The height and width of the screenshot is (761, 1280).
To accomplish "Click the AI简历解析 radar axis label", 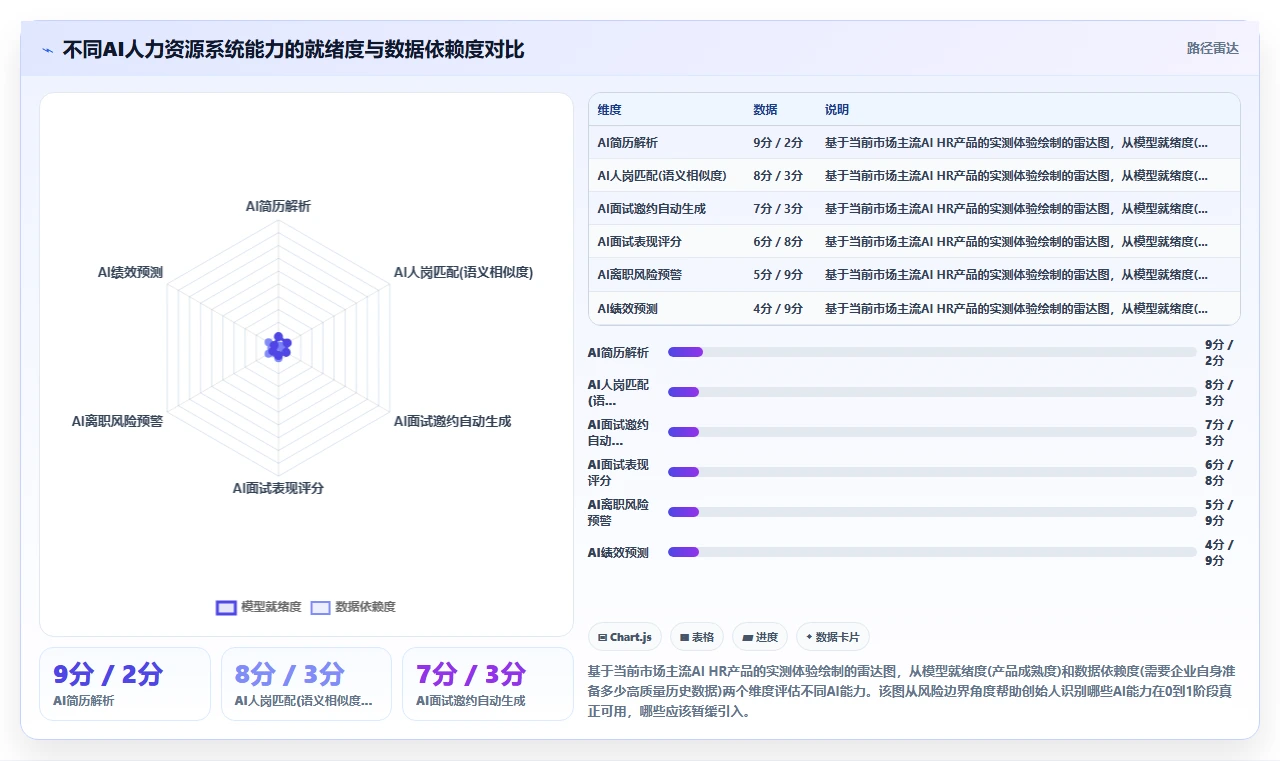I will click(x=278, y=206).
